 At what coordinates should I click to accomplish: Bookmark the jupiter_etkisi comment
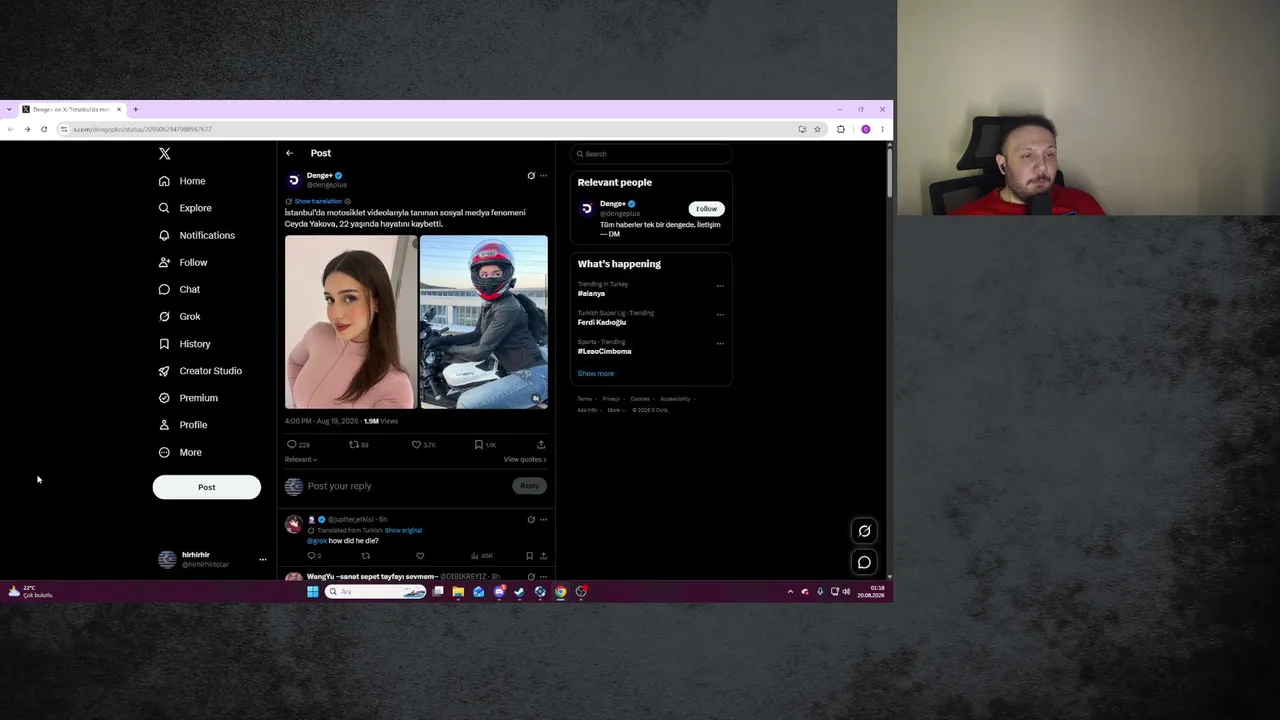coord(529,556)
